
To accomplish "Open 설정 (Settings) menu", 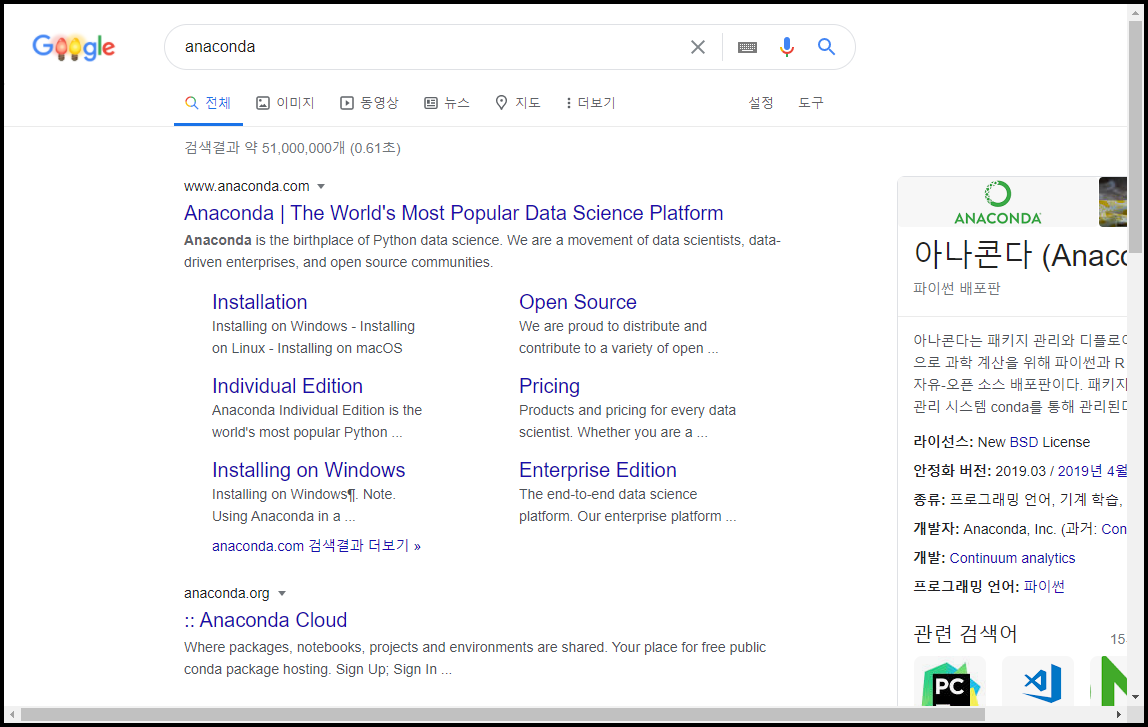I will (761, 103).
